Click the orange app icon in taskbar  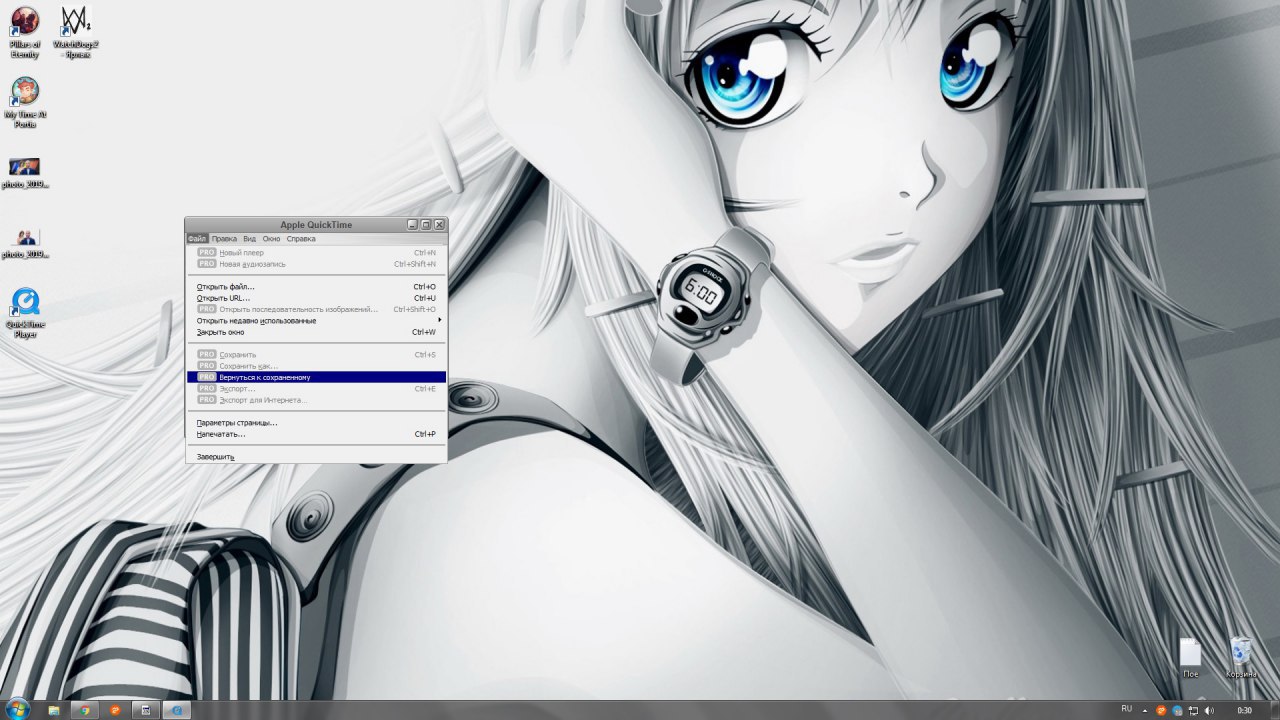[x=115, y=710]
